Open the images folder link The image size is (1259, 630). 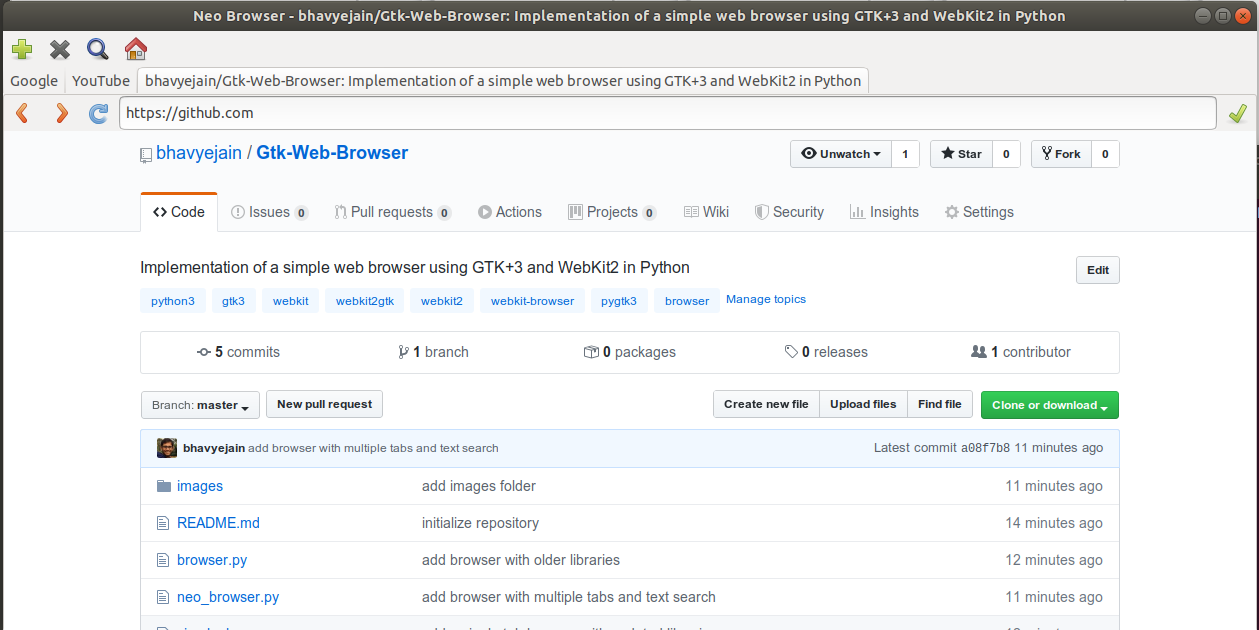coord(200,486)
